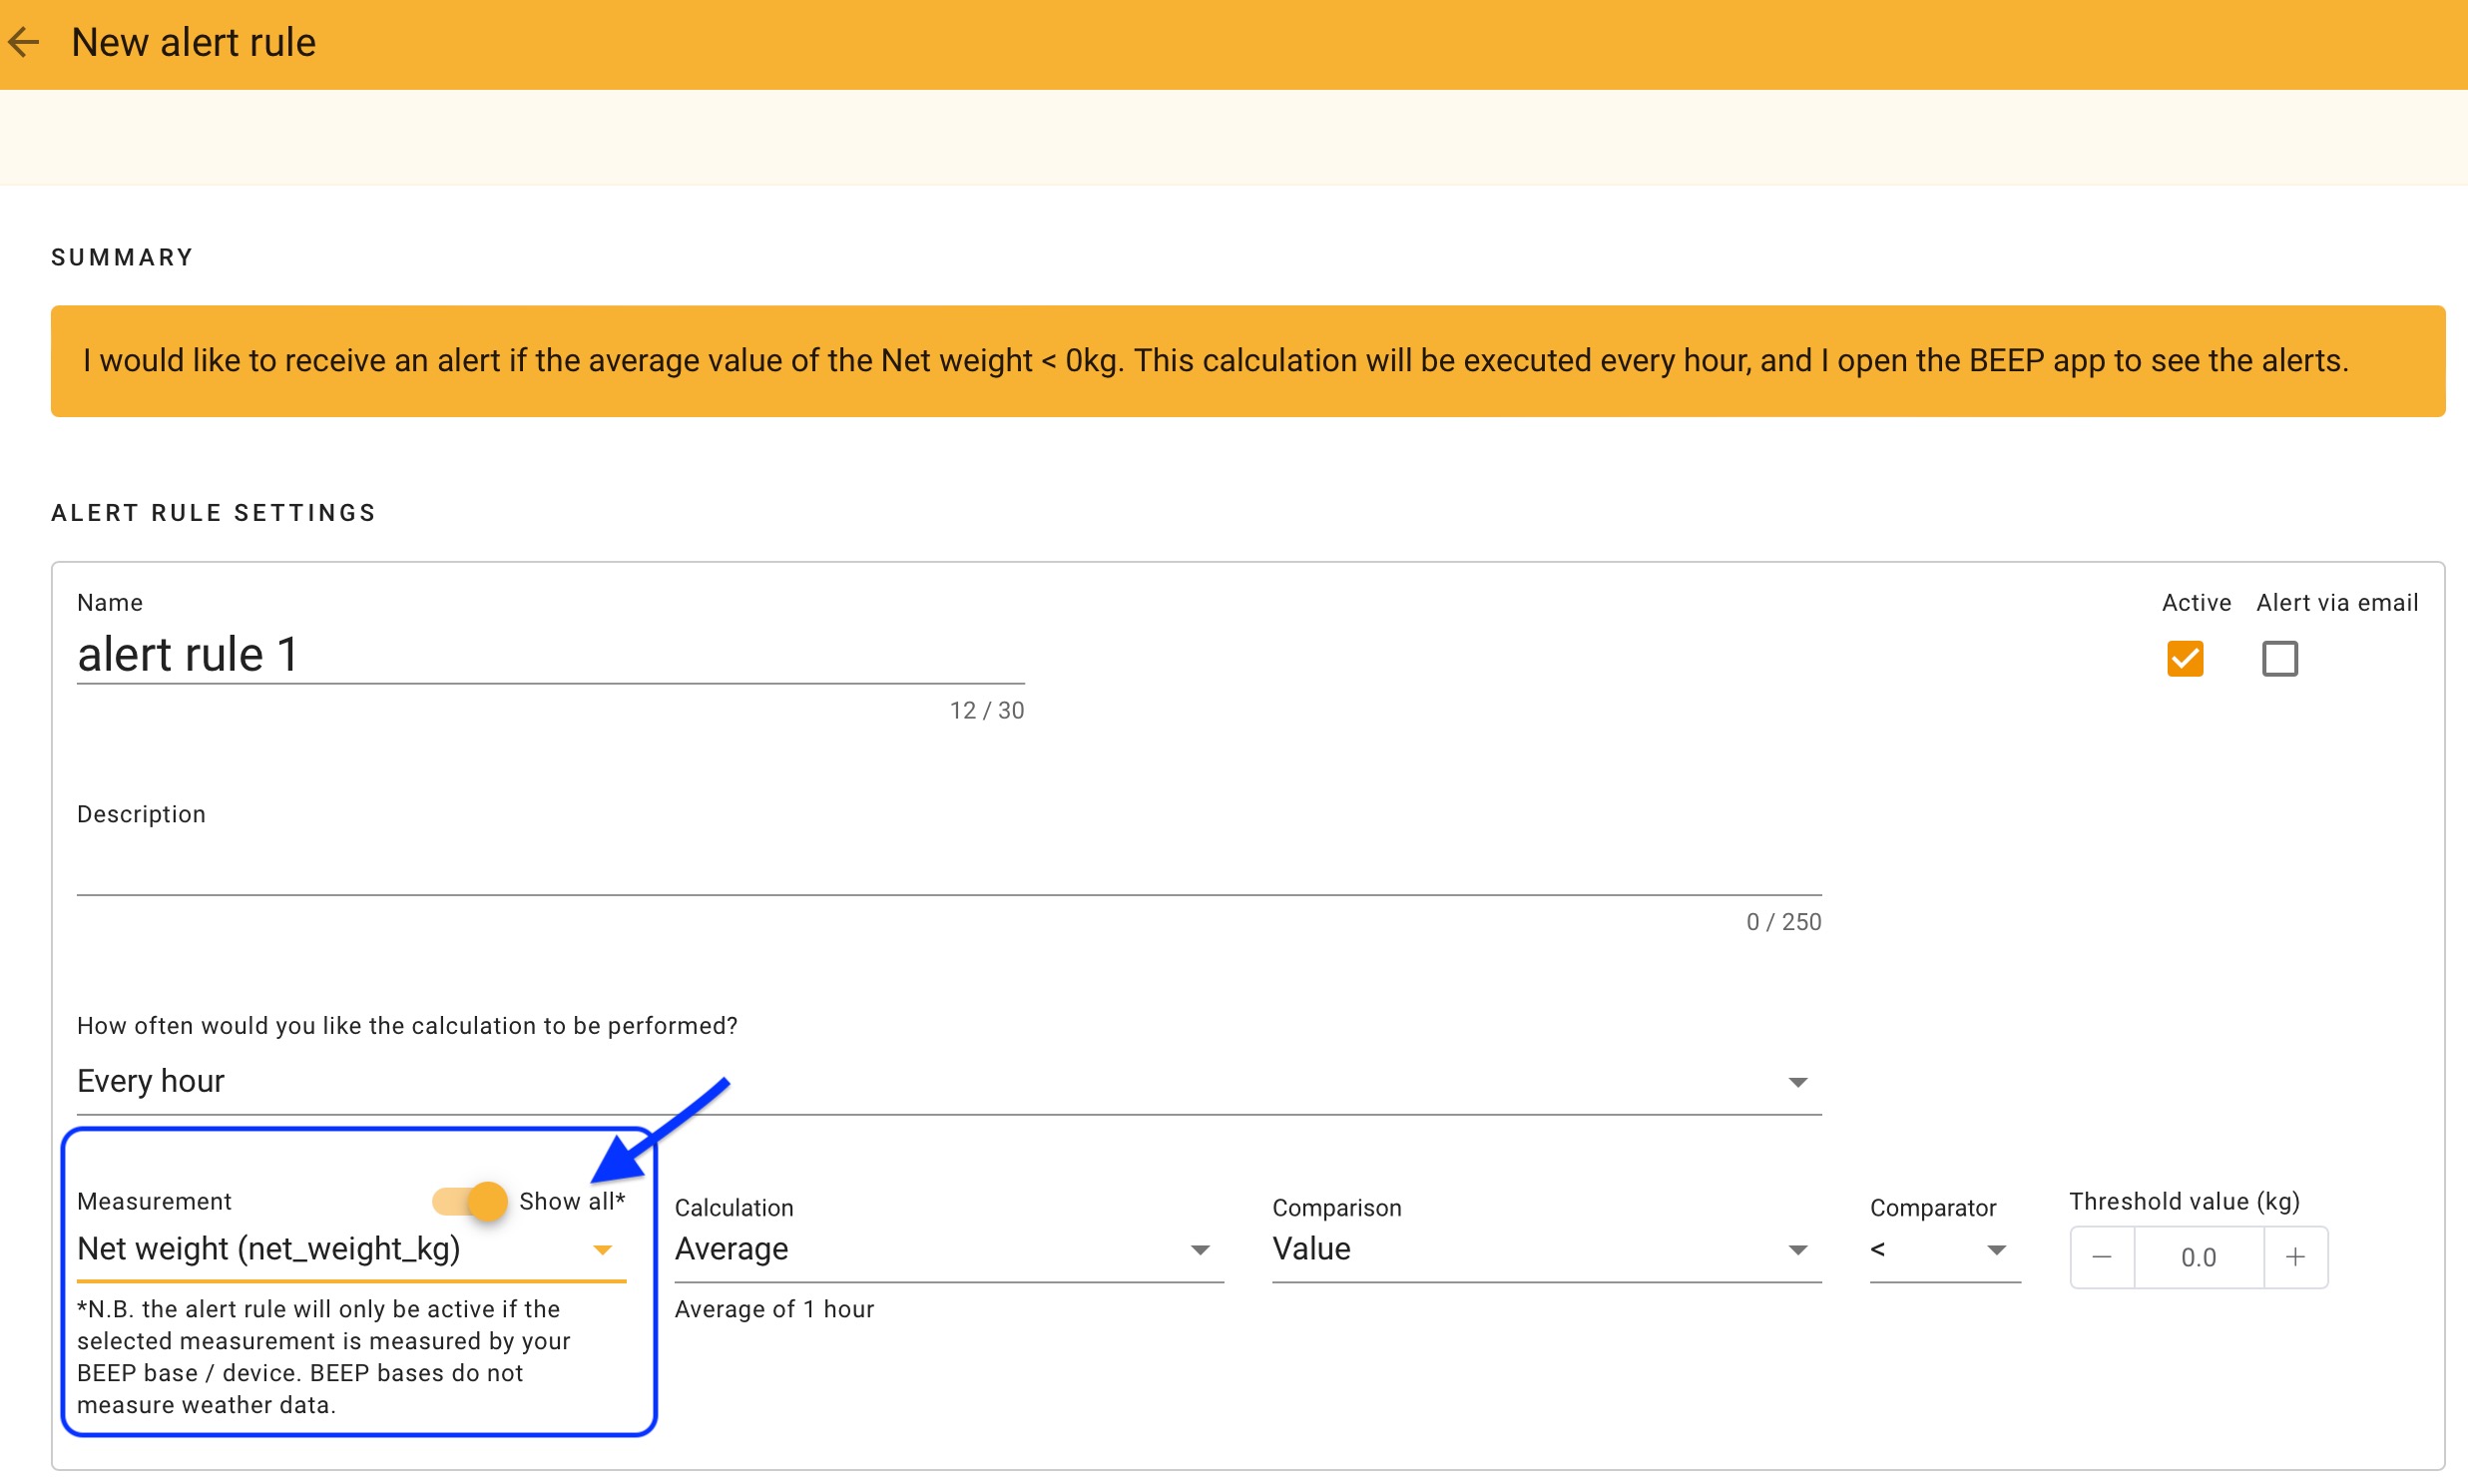Enable Alert via email checkbox
The width and height of the screenshot is (2468, 1484).
pyautogui.click(x=2279, y=658)
